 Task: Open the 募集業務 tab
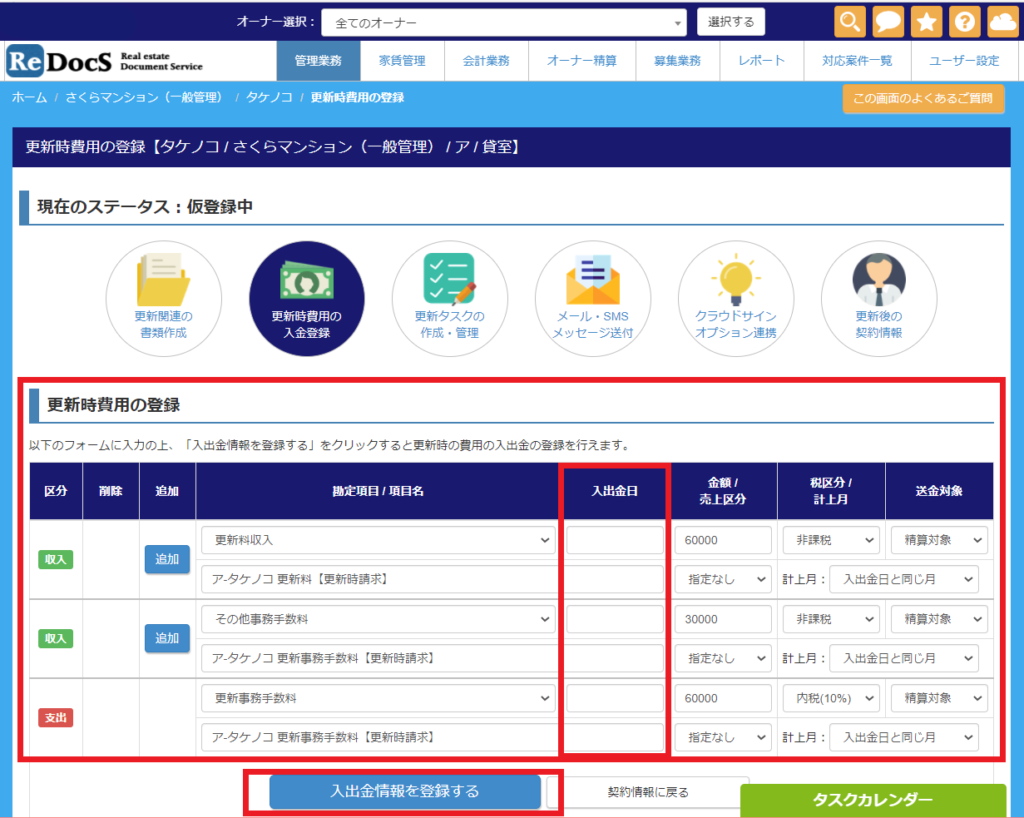point(677,61)
